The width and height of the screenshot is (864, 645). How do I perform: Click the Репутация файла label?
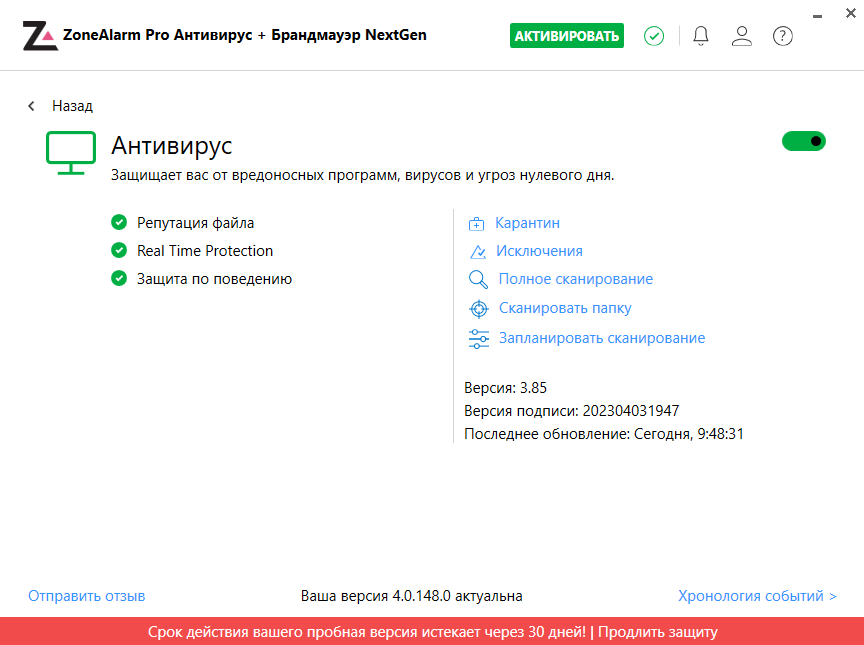(x=196, y=223)
